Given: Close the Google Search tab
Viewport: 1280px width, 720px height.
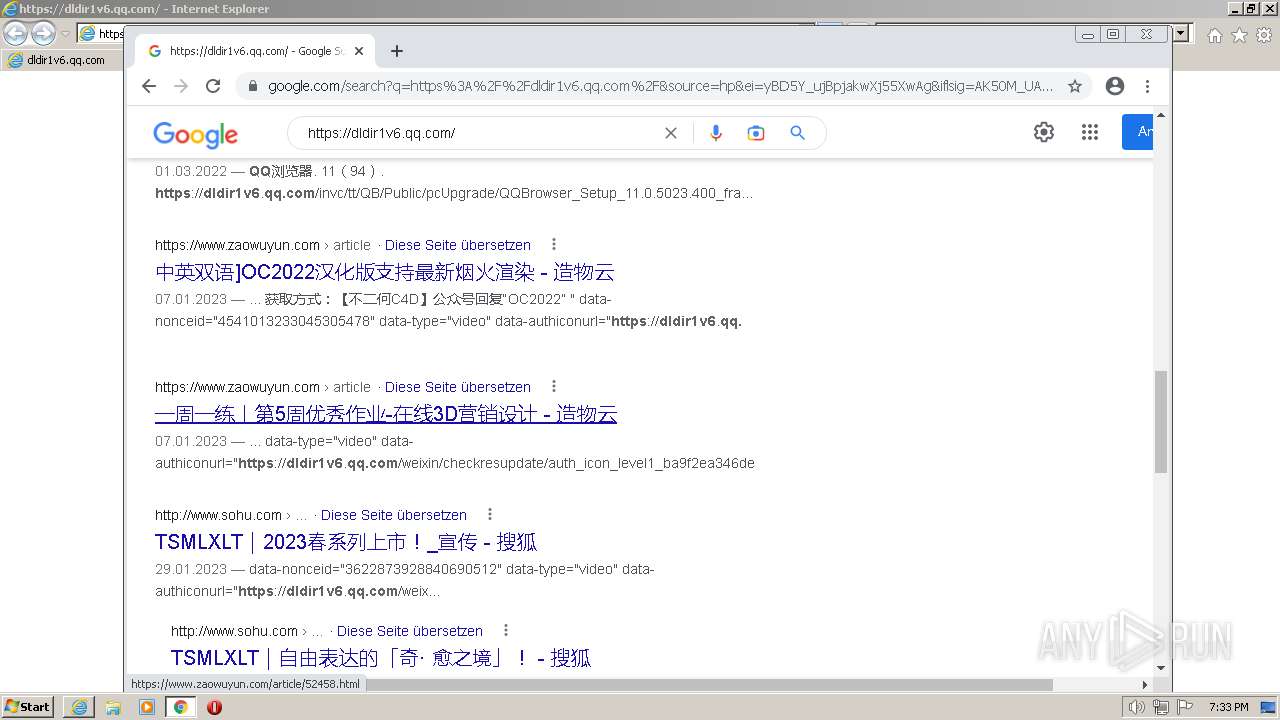Looking at the screenshot, I should [x=359, y=51].
